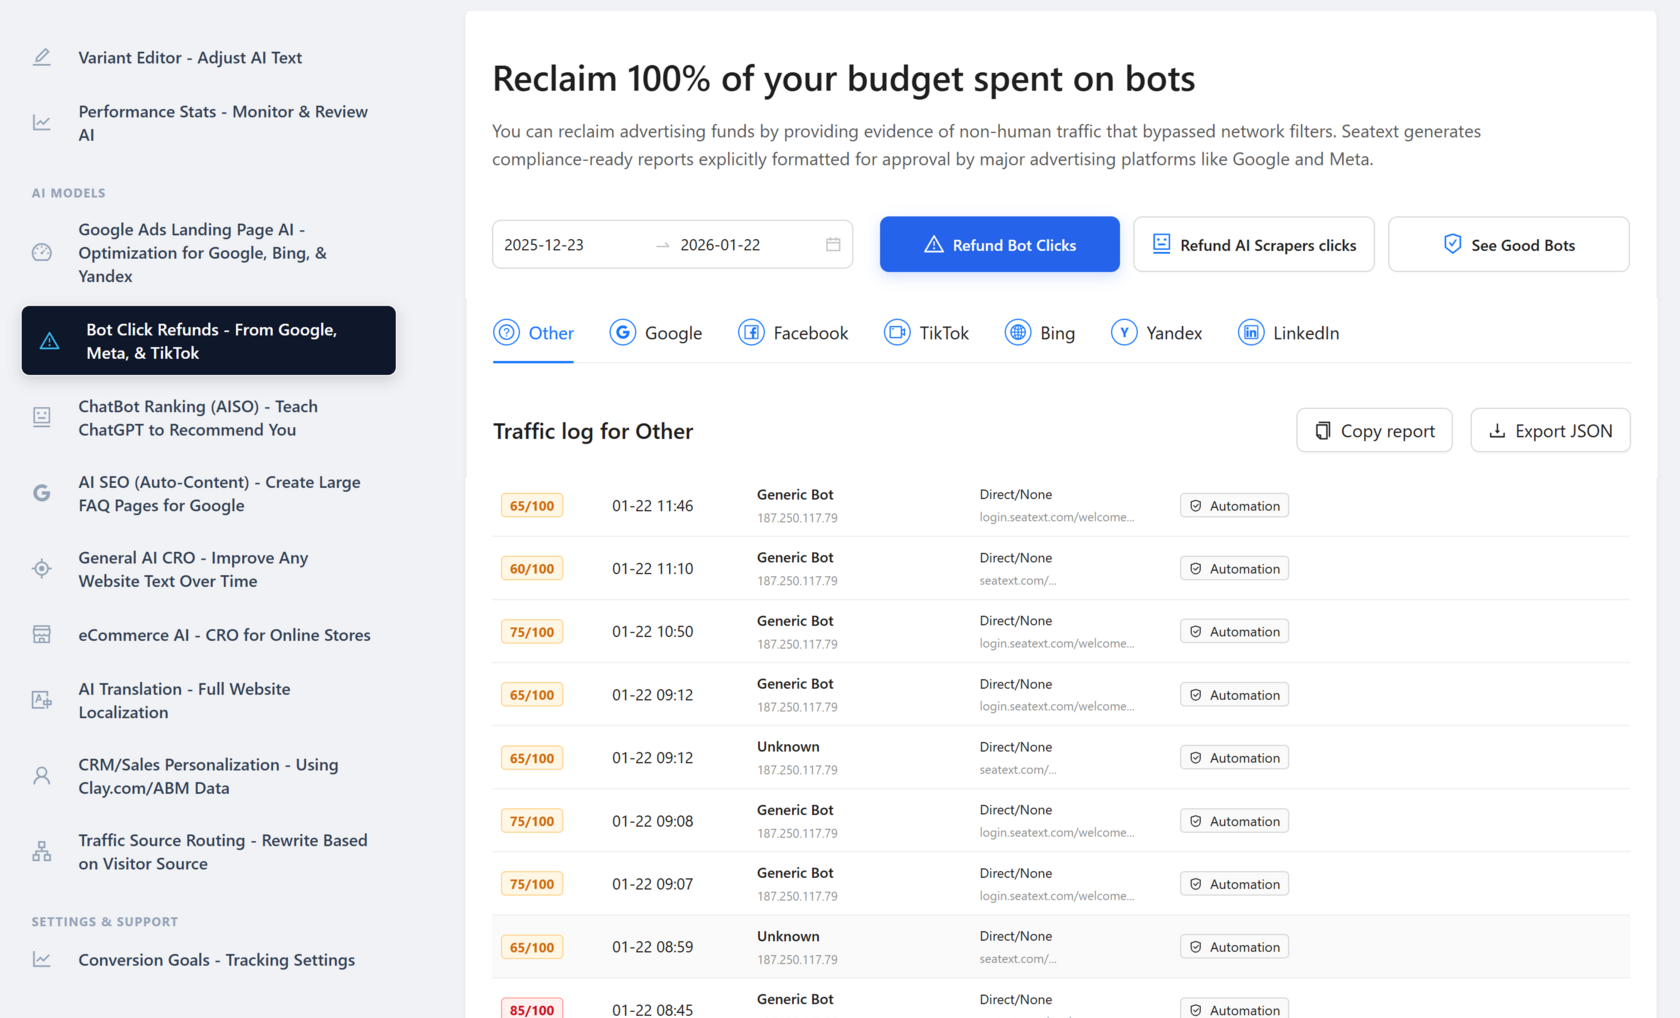Click the chart icon beside Conversion Goals

(42, 960)
